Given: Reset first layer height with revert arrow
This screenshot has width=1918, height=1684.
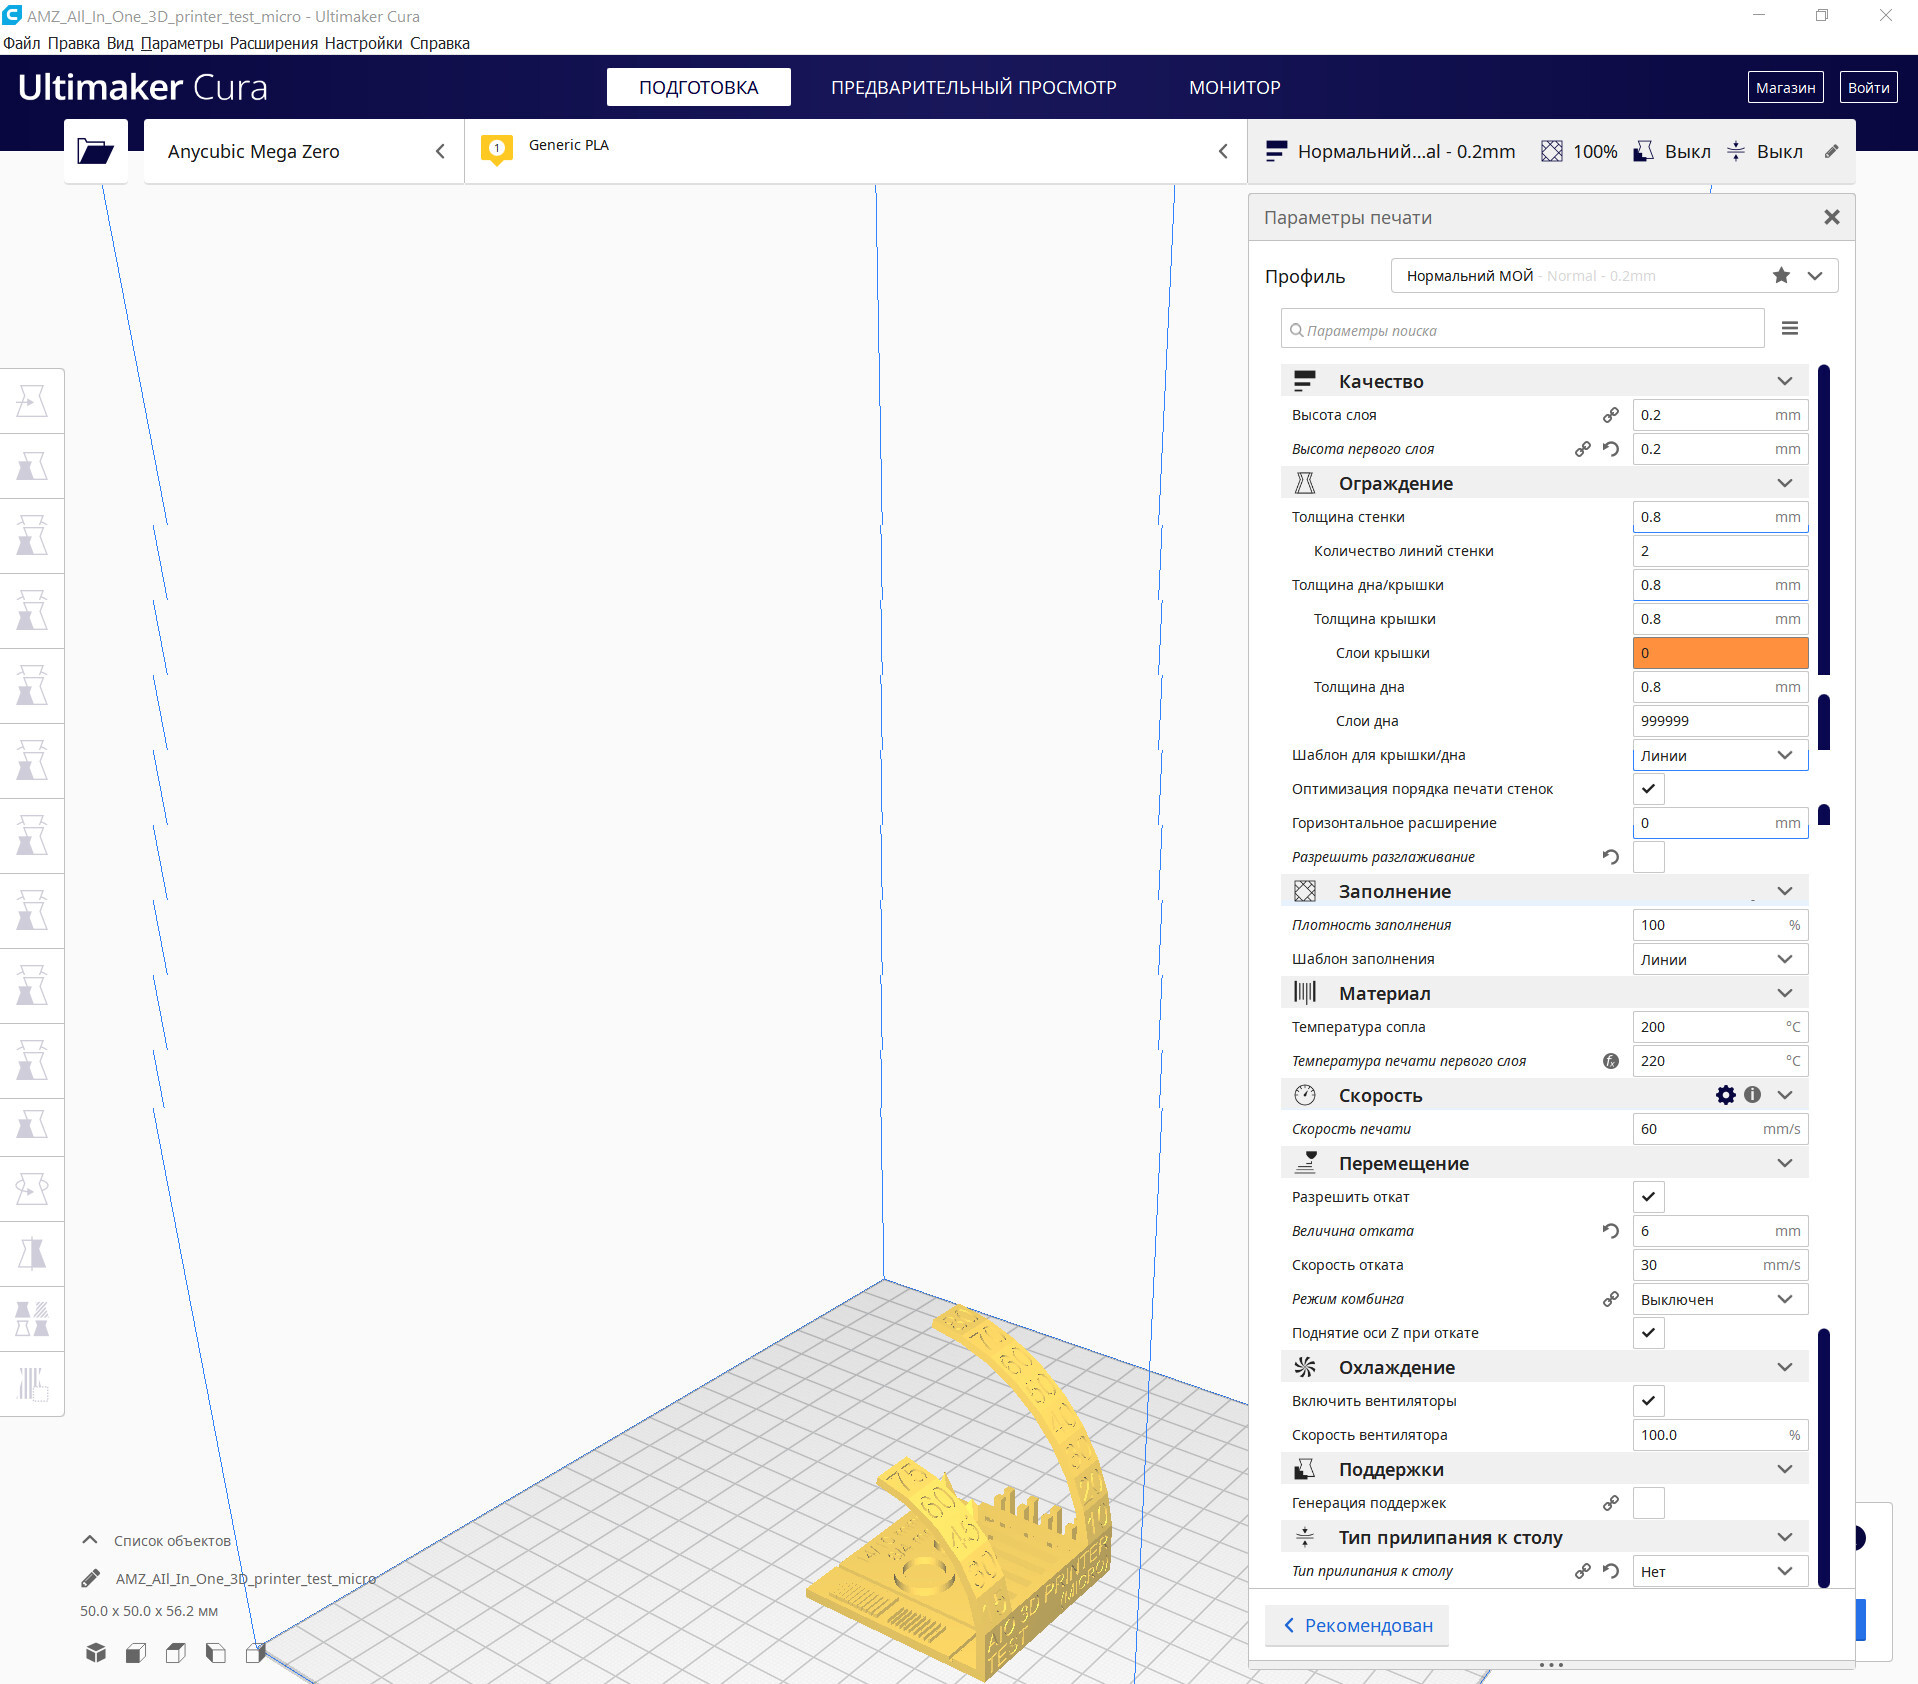Looking at the screenshot, I should click(1610, 449).
